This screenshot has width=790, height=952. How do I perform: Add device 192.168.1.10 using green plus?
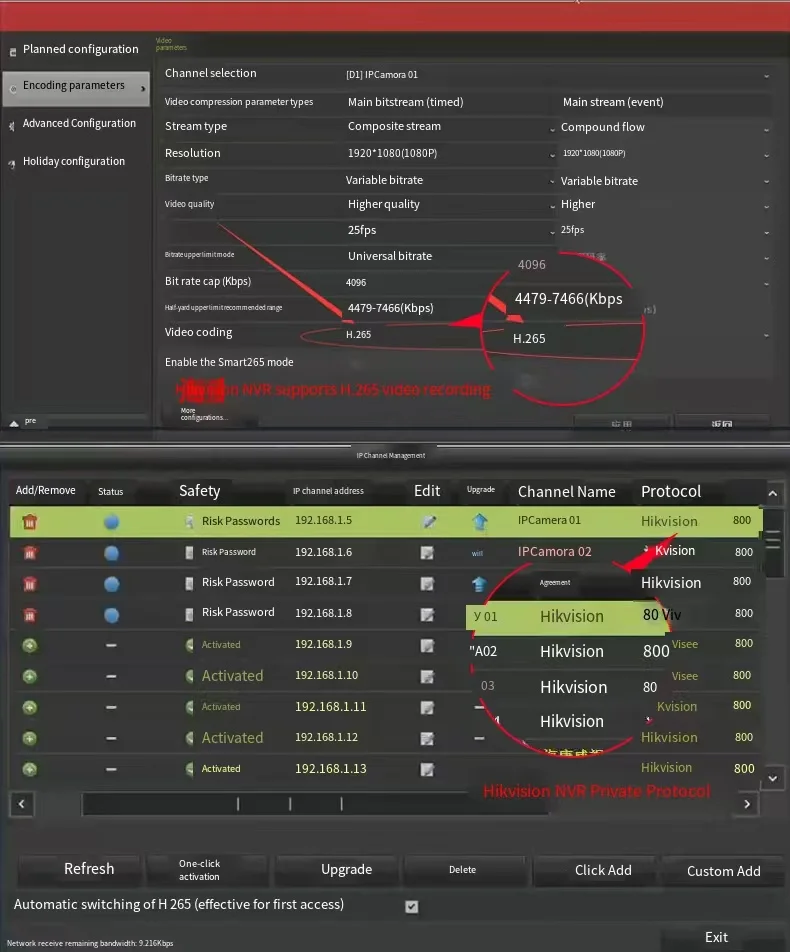tap(30, 676)
